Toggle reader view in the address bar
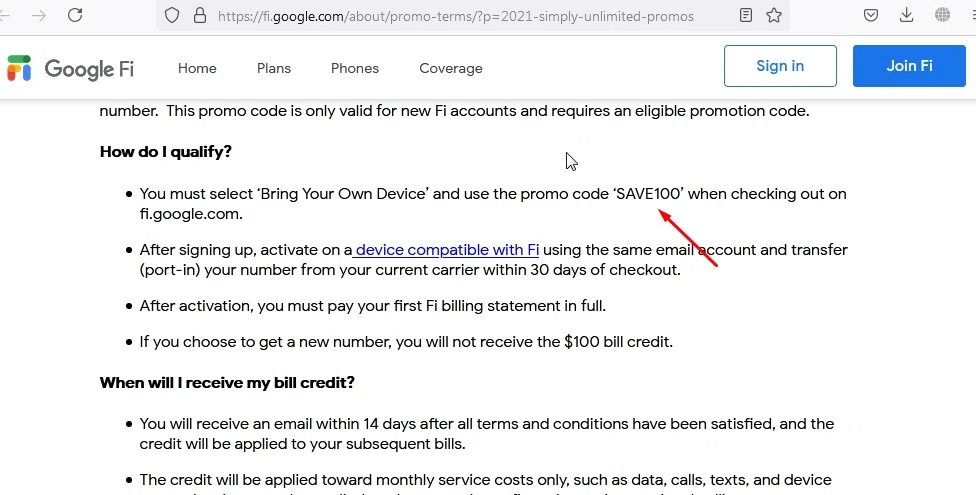The height and width of the screenshot is (495, 976). (x=746, y=16)
